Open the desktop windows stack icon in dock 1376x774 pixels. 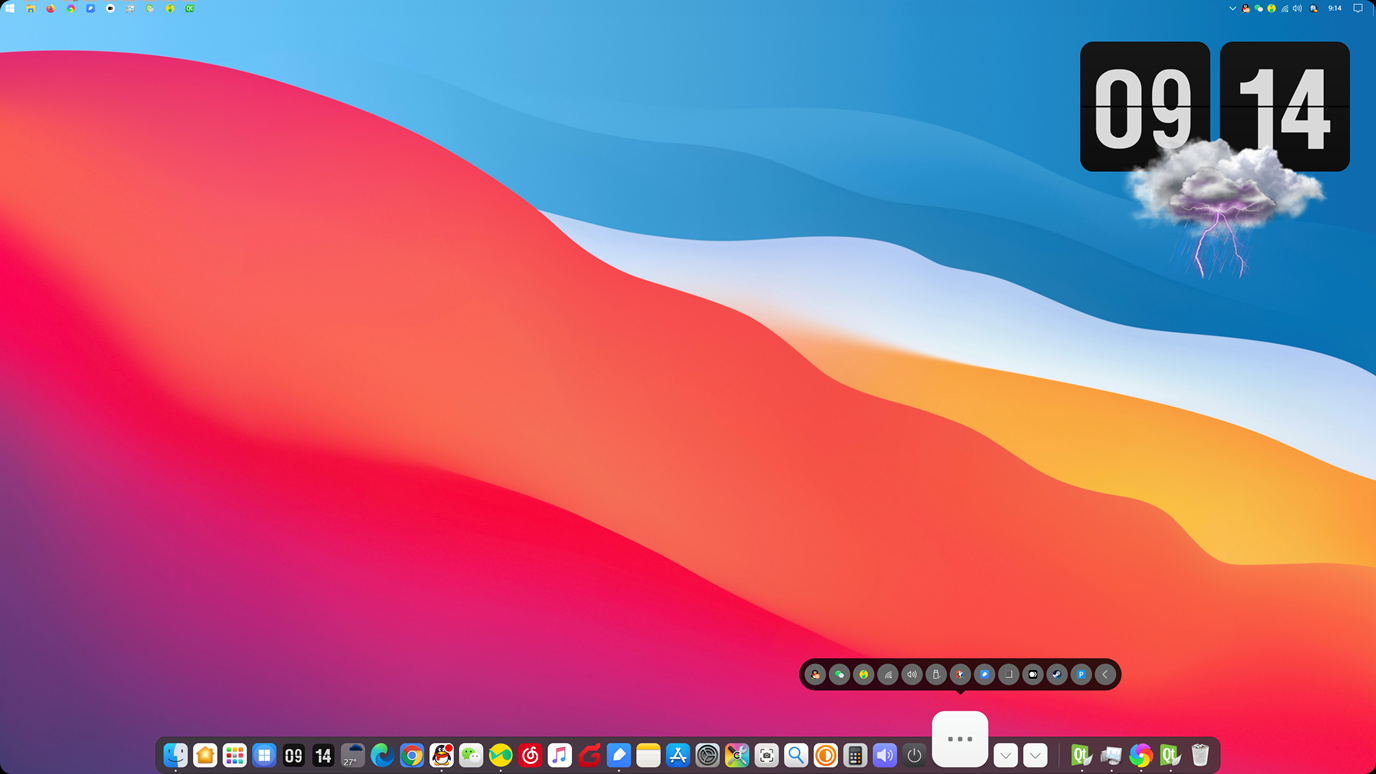tap(1111, 755)
